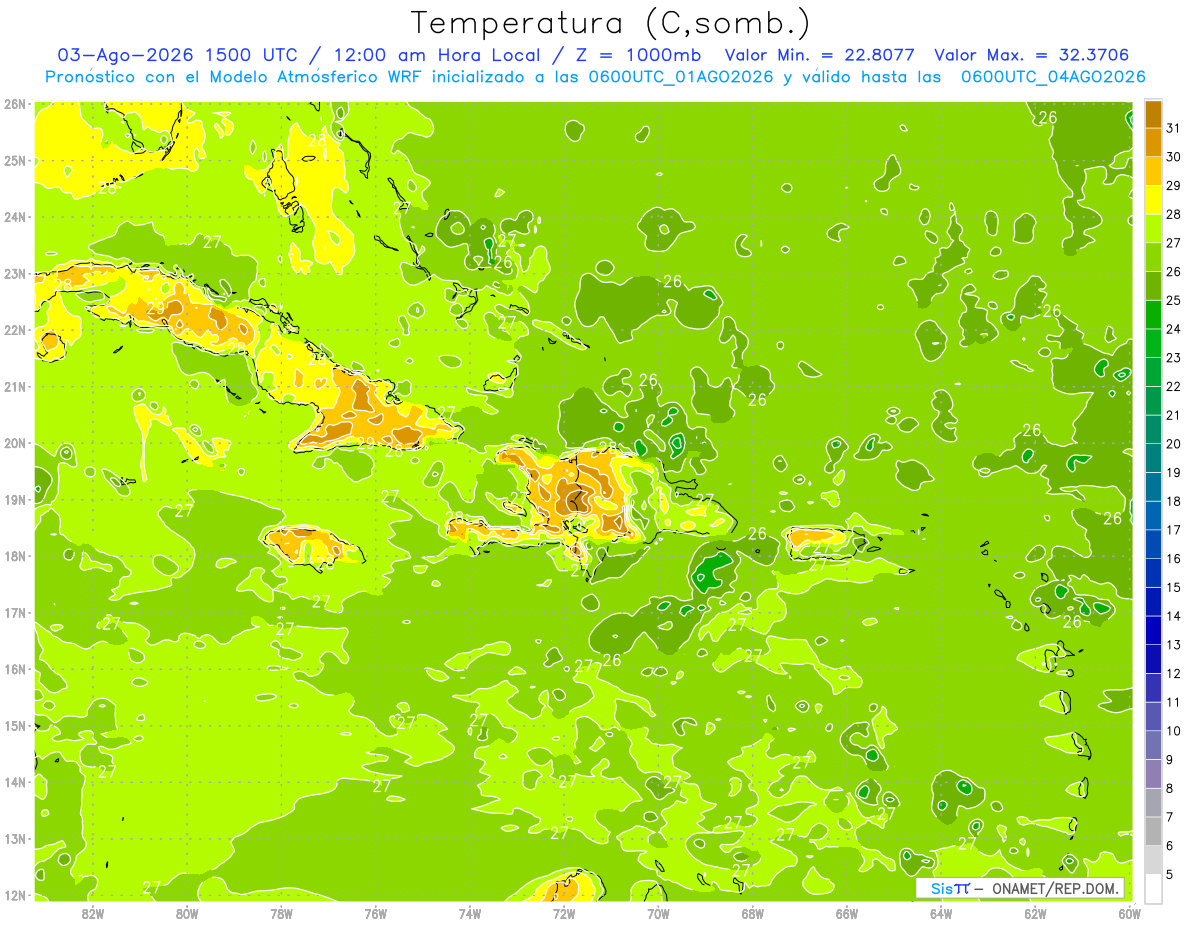Click the color scale value 22
The width and height of the screenshot is (1200, 927).
(x=1174, y=386)
